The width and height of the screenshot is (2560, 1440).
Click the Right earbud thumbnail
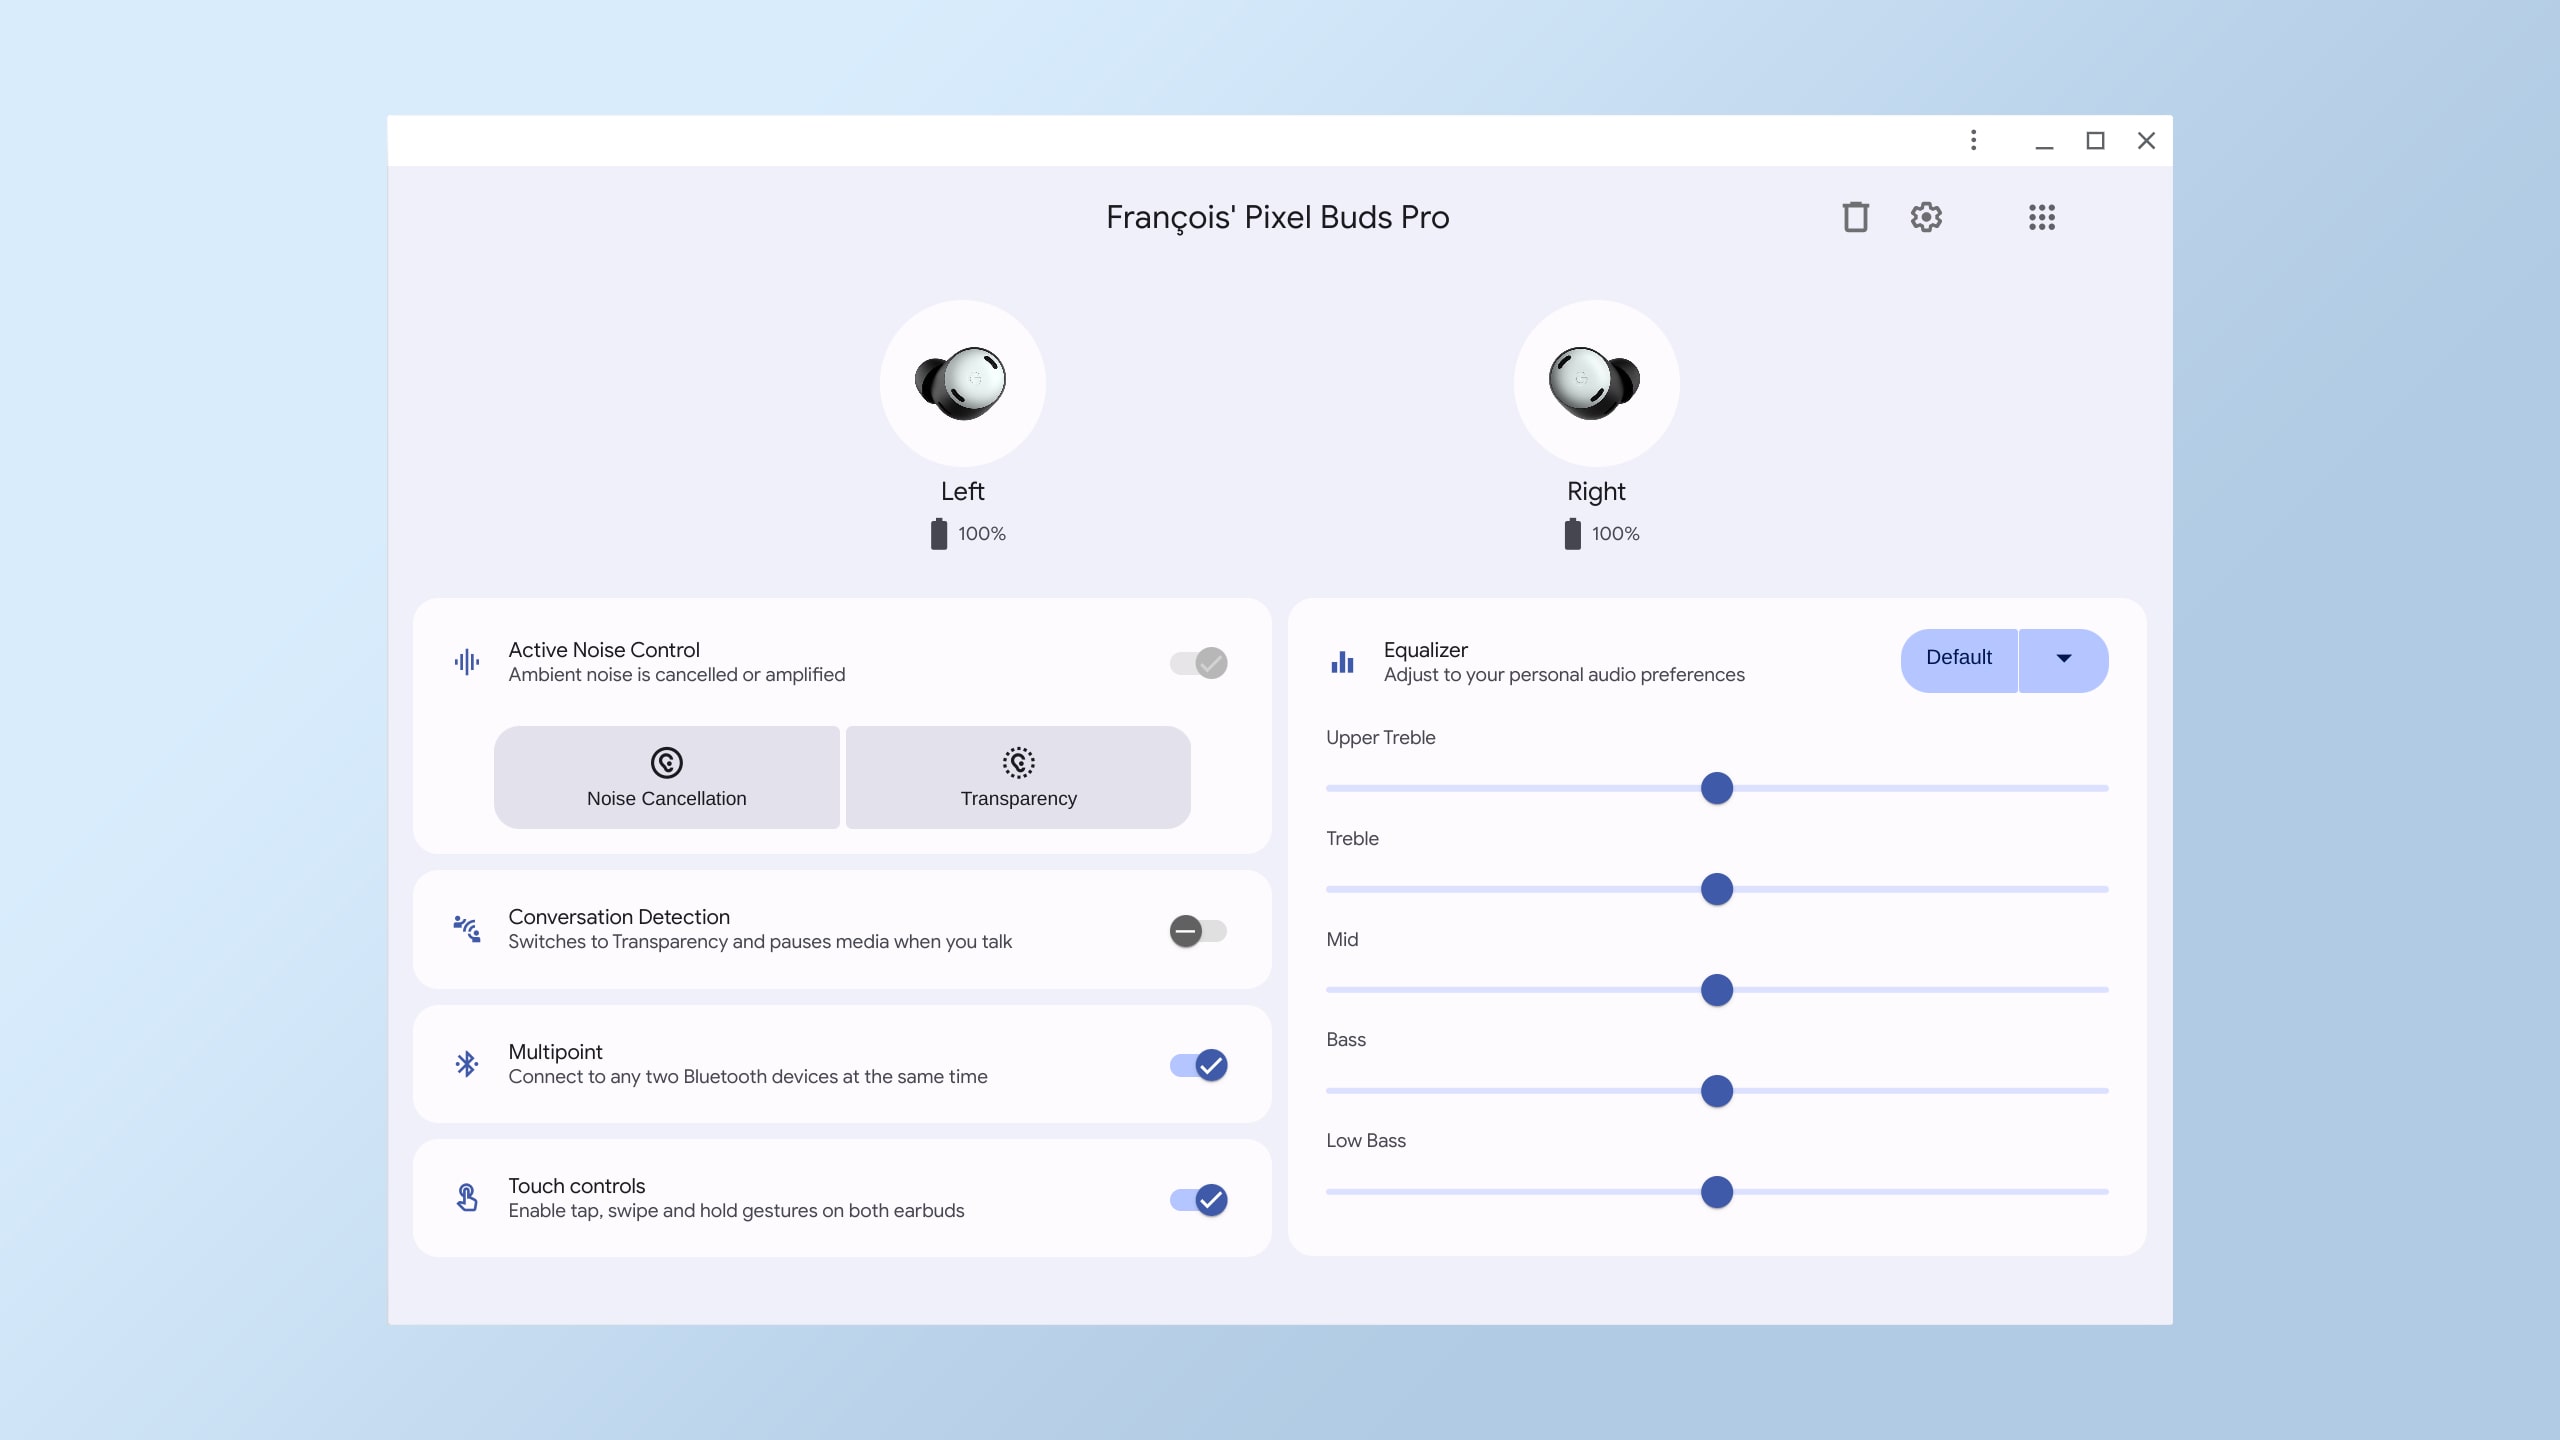(1595, 382)
